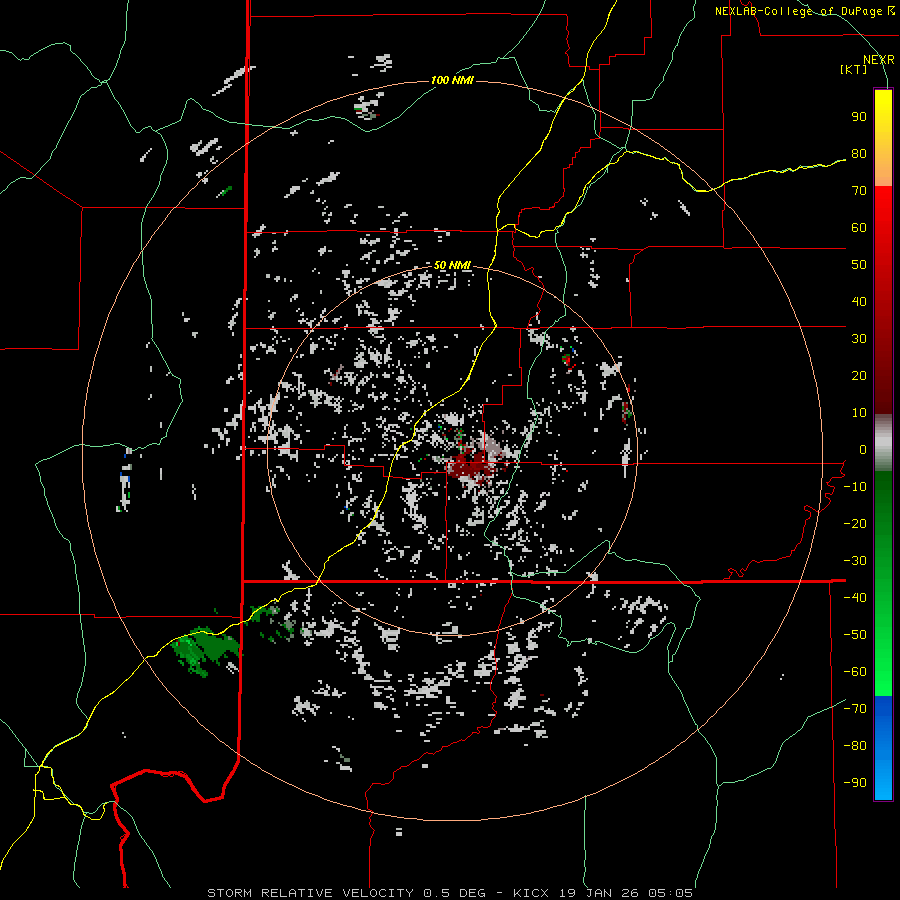Select the [KT] units label
The image size is (900, 900).
pyautogui.click(x=853, y=69)
